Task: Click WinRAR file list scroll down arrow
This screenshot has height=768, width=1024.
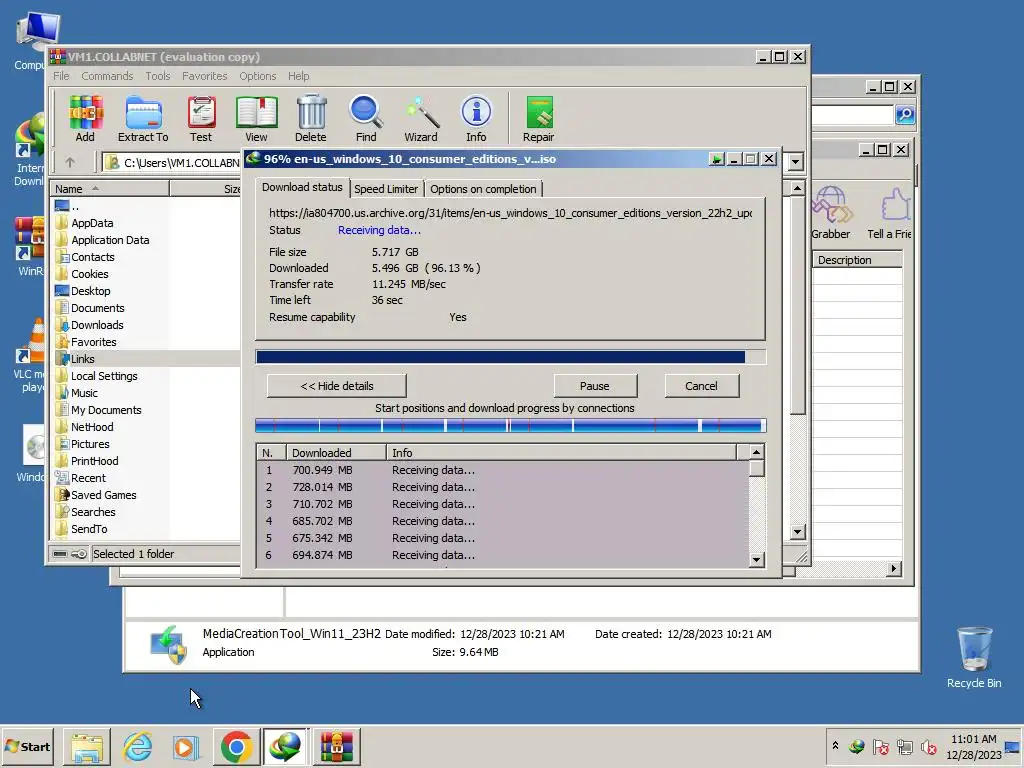Action: 797,532
